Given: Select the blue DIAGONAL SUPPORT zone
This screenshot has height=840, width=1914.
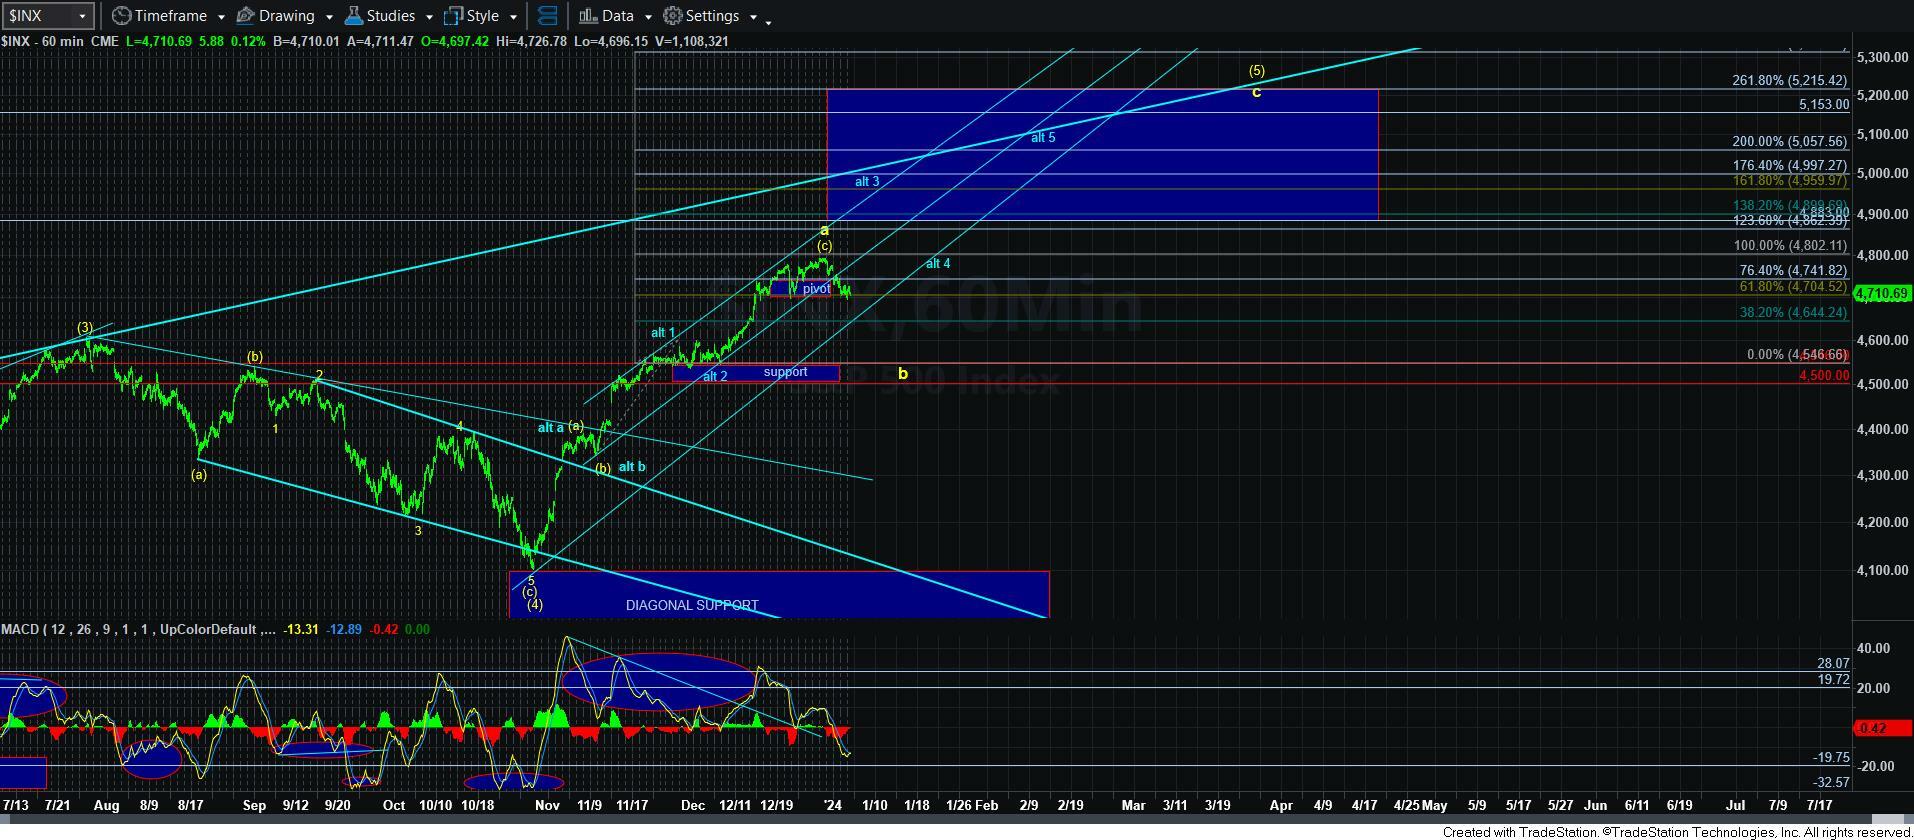Looking at the screenshot, I should tap(780, 594).
